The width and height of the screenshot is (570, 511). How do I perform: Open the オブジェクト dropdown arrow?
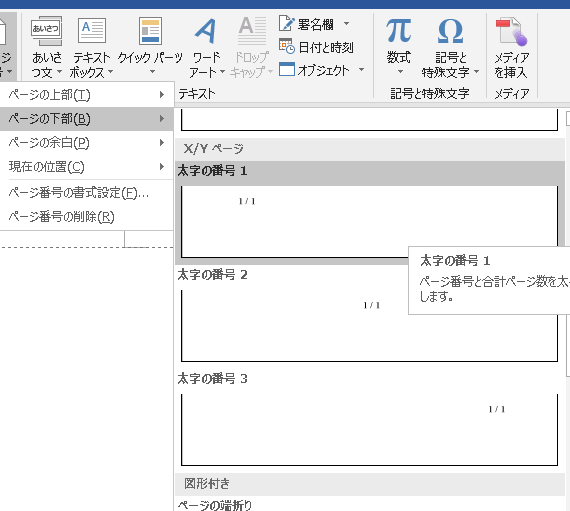[x=361, y=69]
